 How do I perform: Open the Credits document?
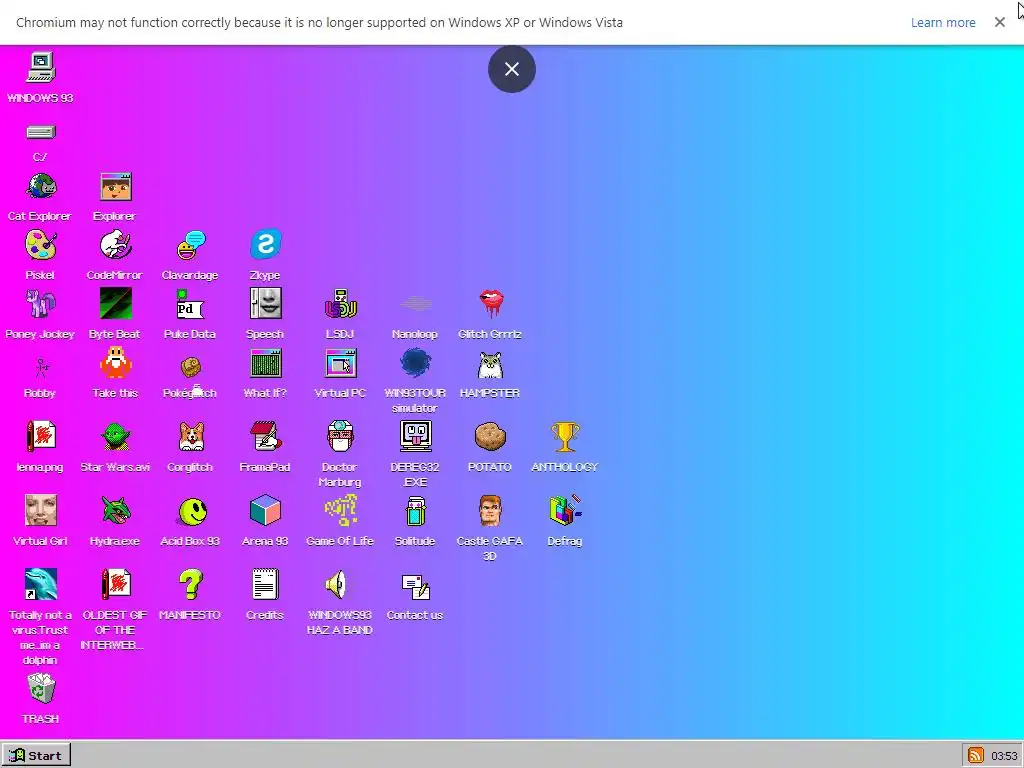coord(265,584)
